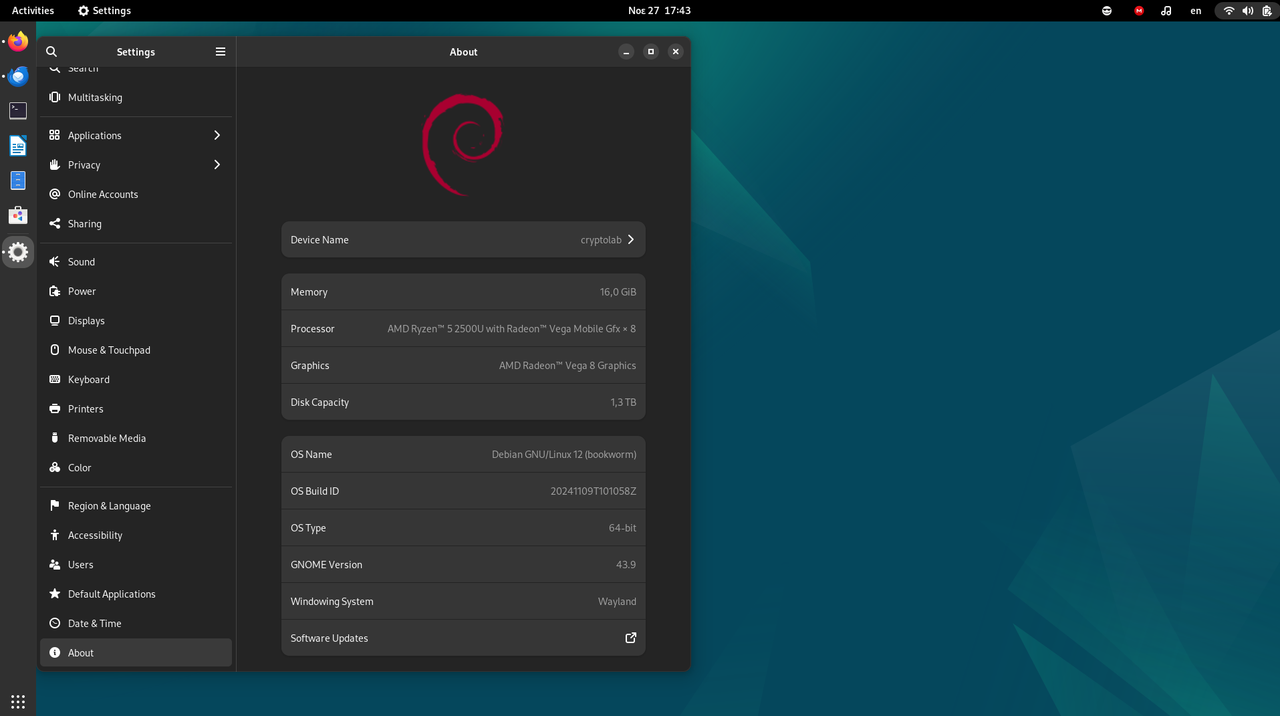Go to Removable Media settings

coord(136,439)
